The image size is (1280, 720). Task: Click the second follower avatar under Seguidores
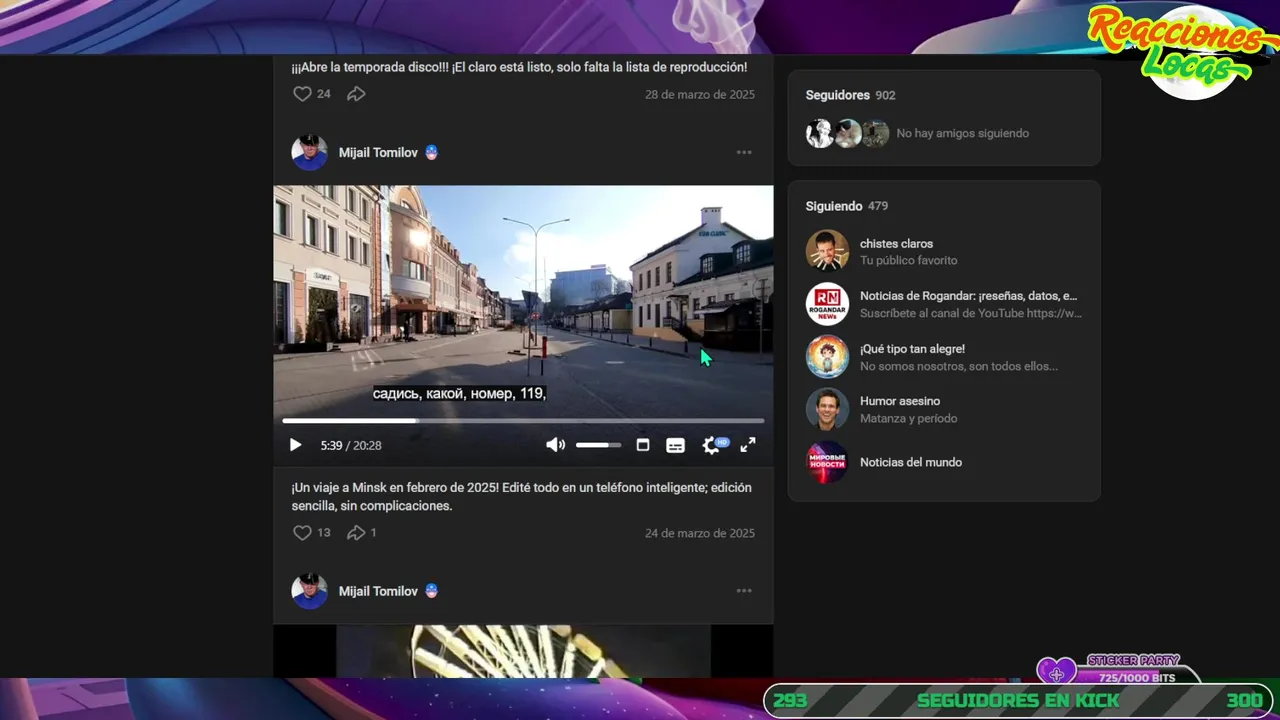point(848,133)
